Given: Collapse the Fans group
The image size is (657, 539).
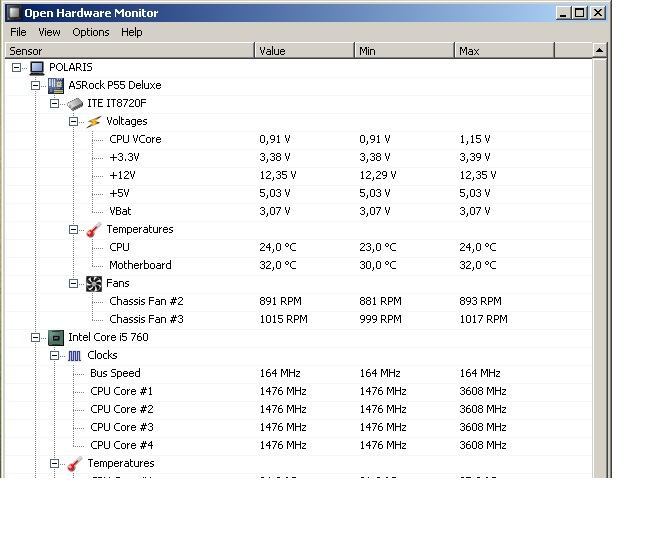Looking at the screenshot, I should pos(73,284).
